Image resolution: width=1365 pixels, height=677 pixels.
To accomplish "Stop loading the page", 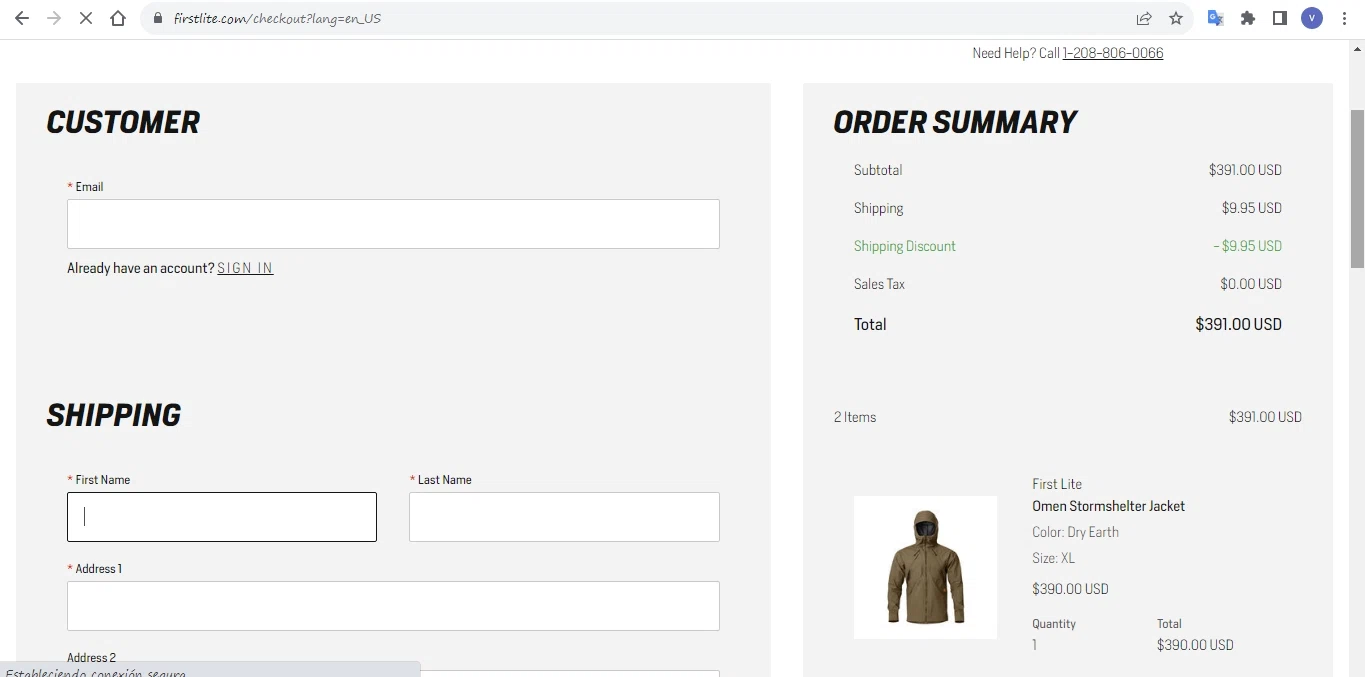I will pos(86,18).
